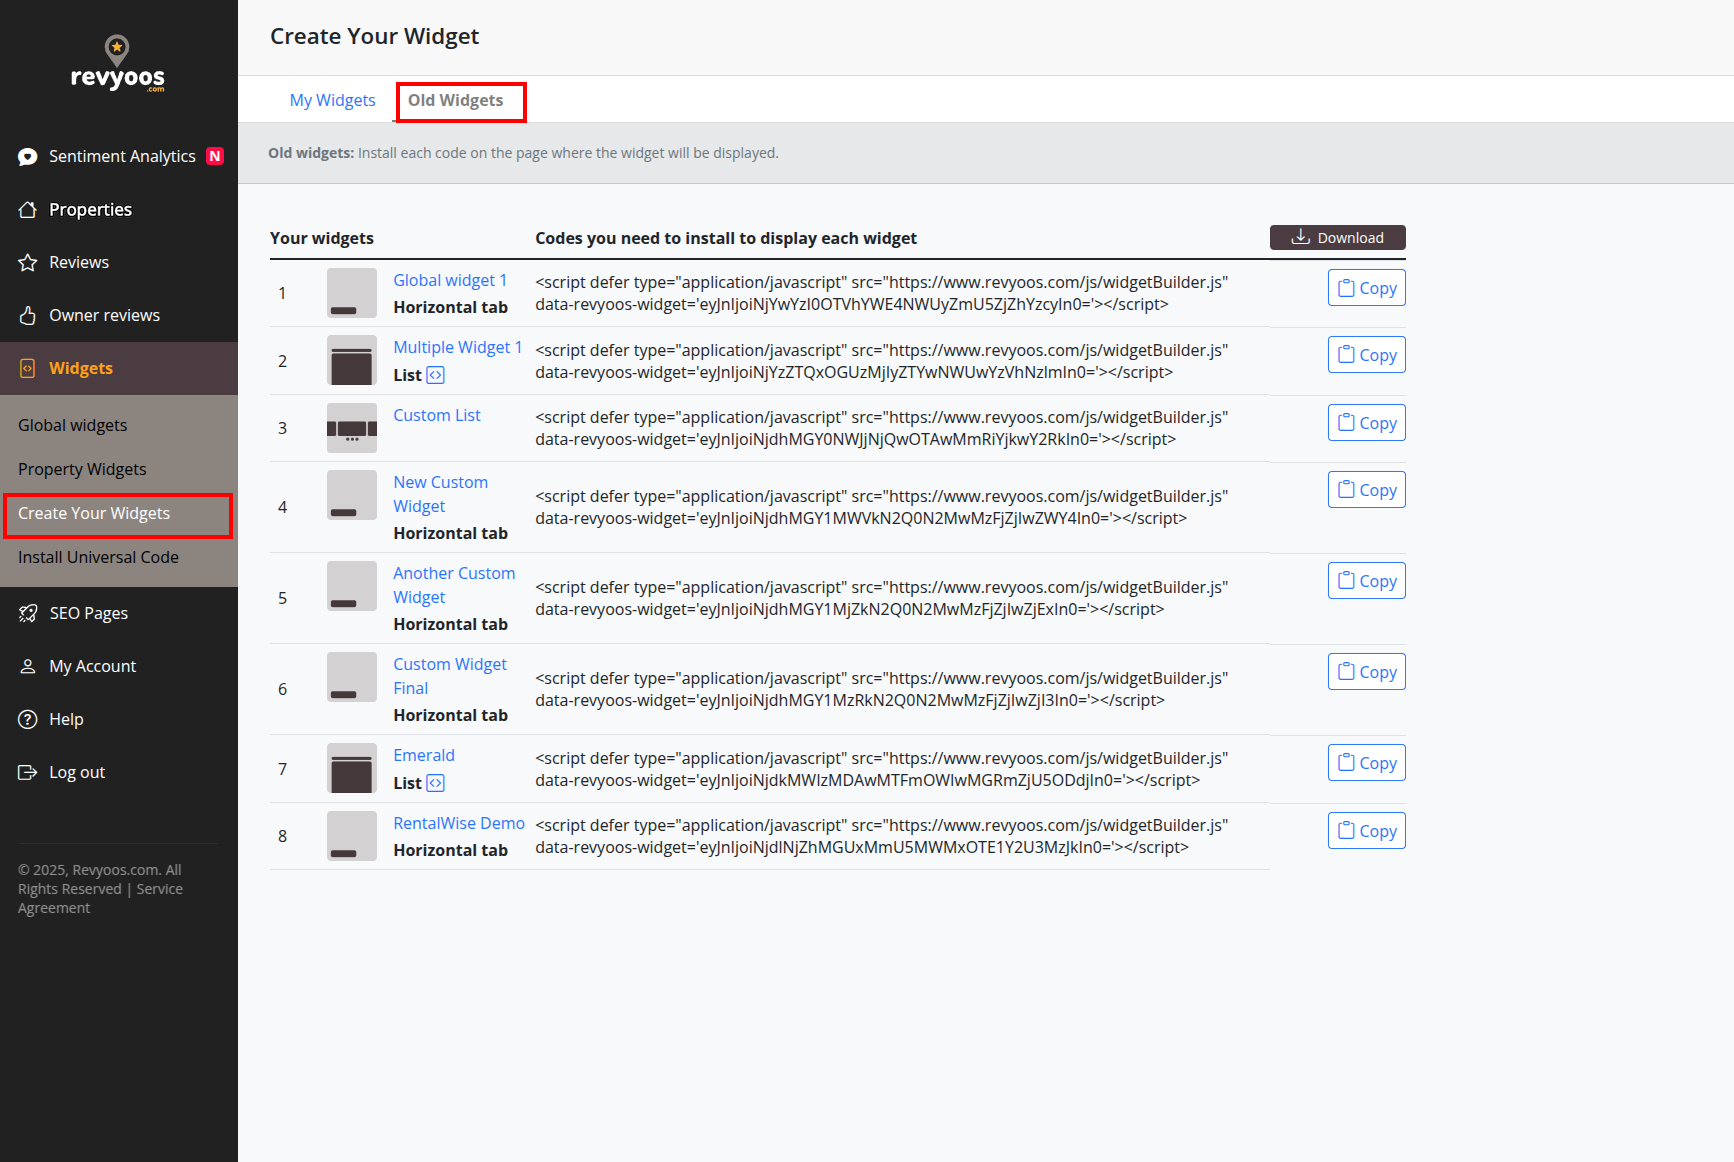
Task: Click the RentalWise Demo script code text
Action: click(882, 836)
